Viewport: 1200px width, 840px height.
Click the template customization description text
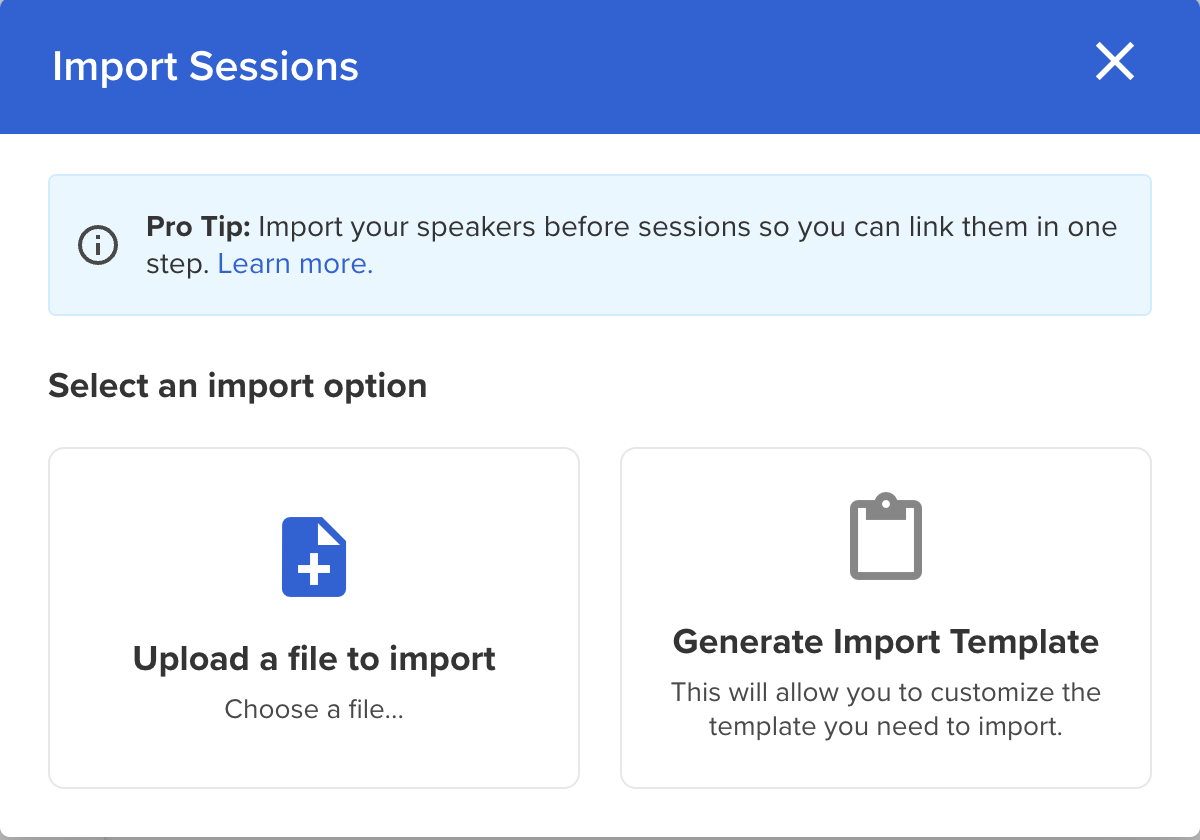tap(886, 709)
